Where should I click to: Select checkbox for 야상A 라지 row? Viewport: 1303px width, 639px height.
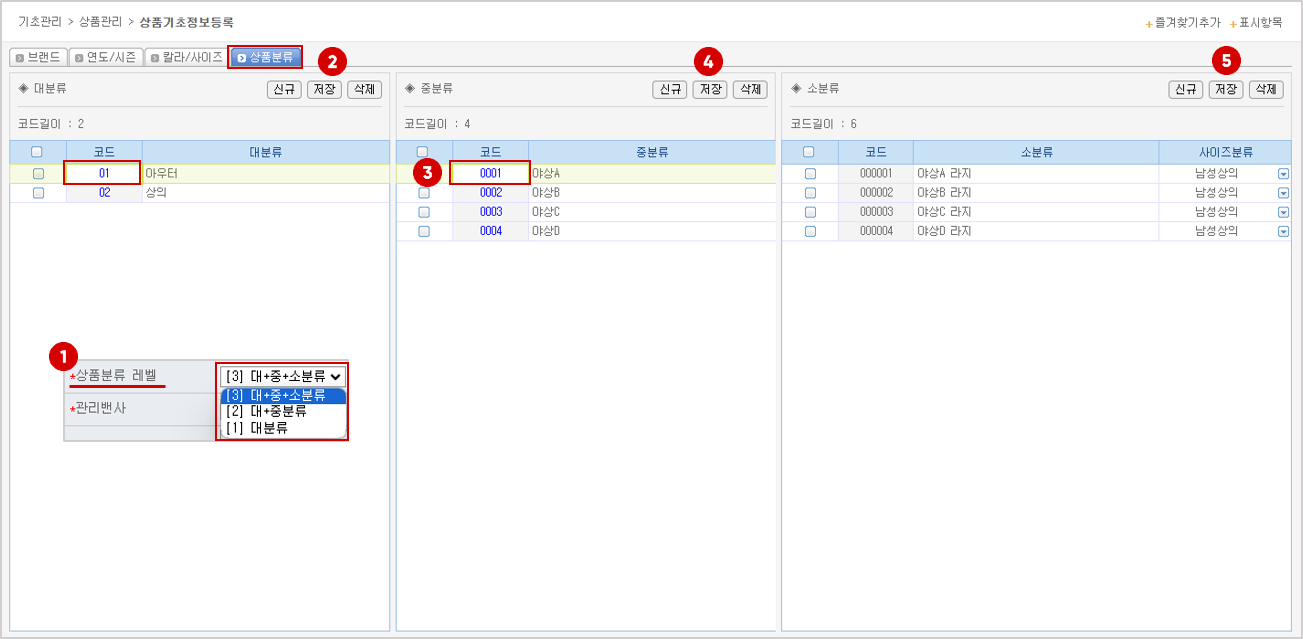(810, 174)
